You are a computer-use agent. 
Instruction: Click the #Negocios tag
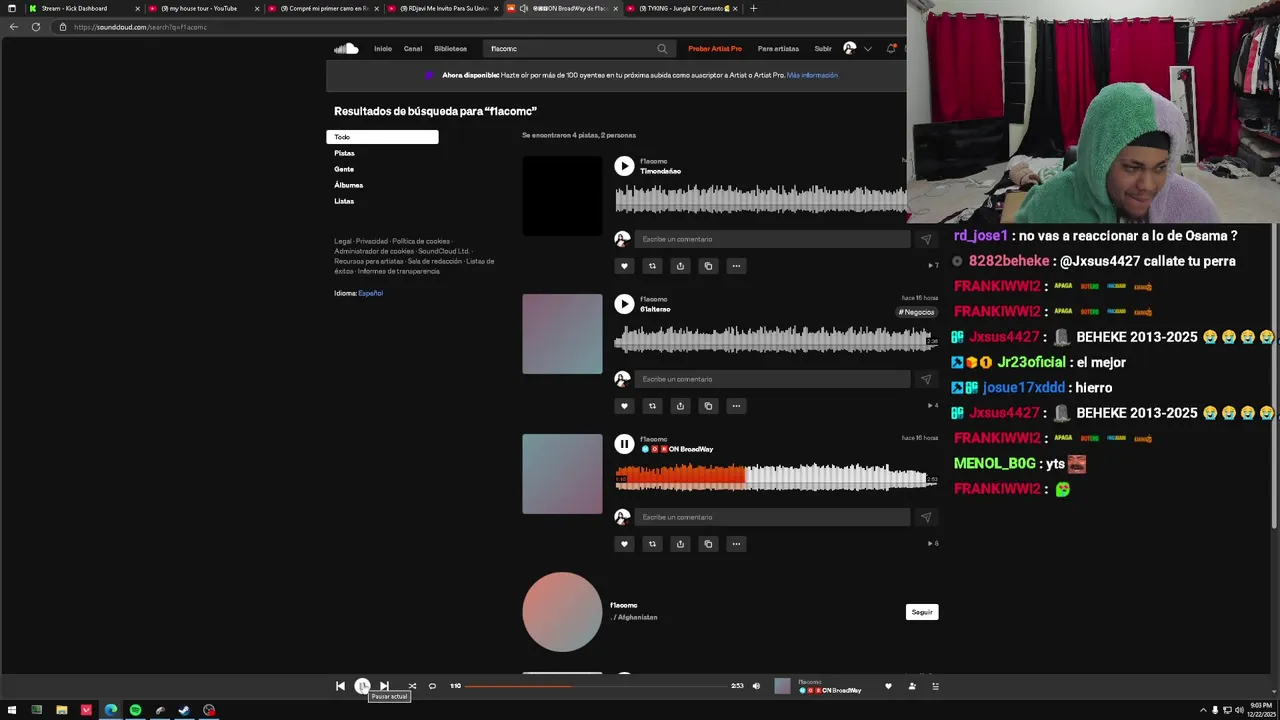[x=916, y=312]
